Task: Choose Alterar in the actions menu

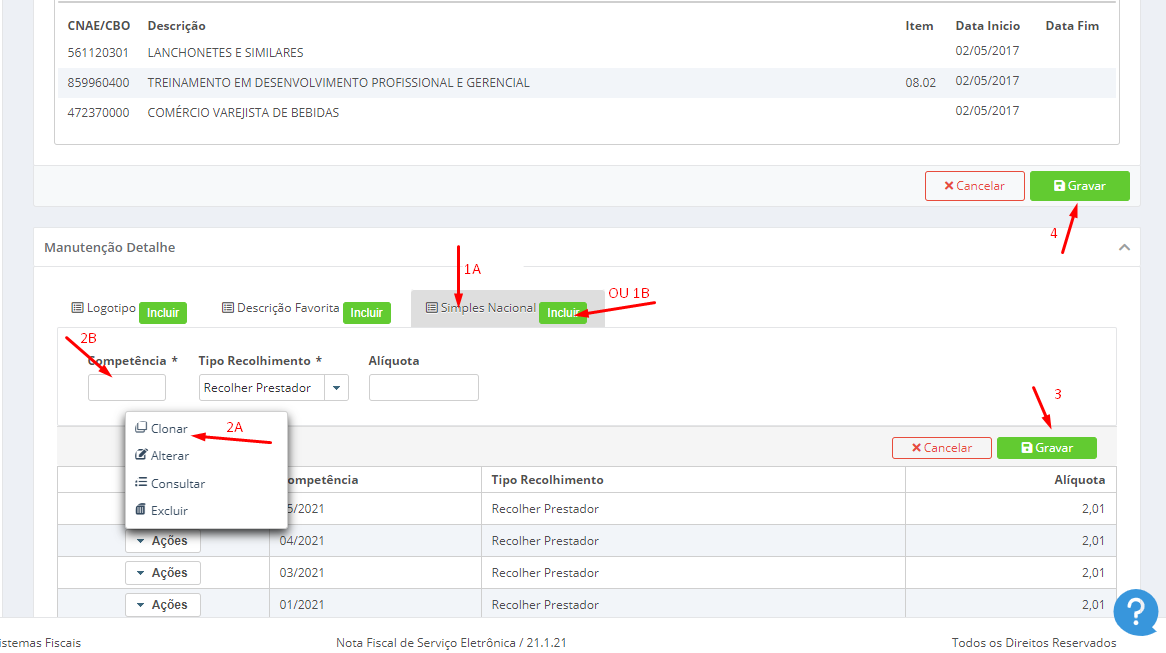Action: (x=162, y=455)
